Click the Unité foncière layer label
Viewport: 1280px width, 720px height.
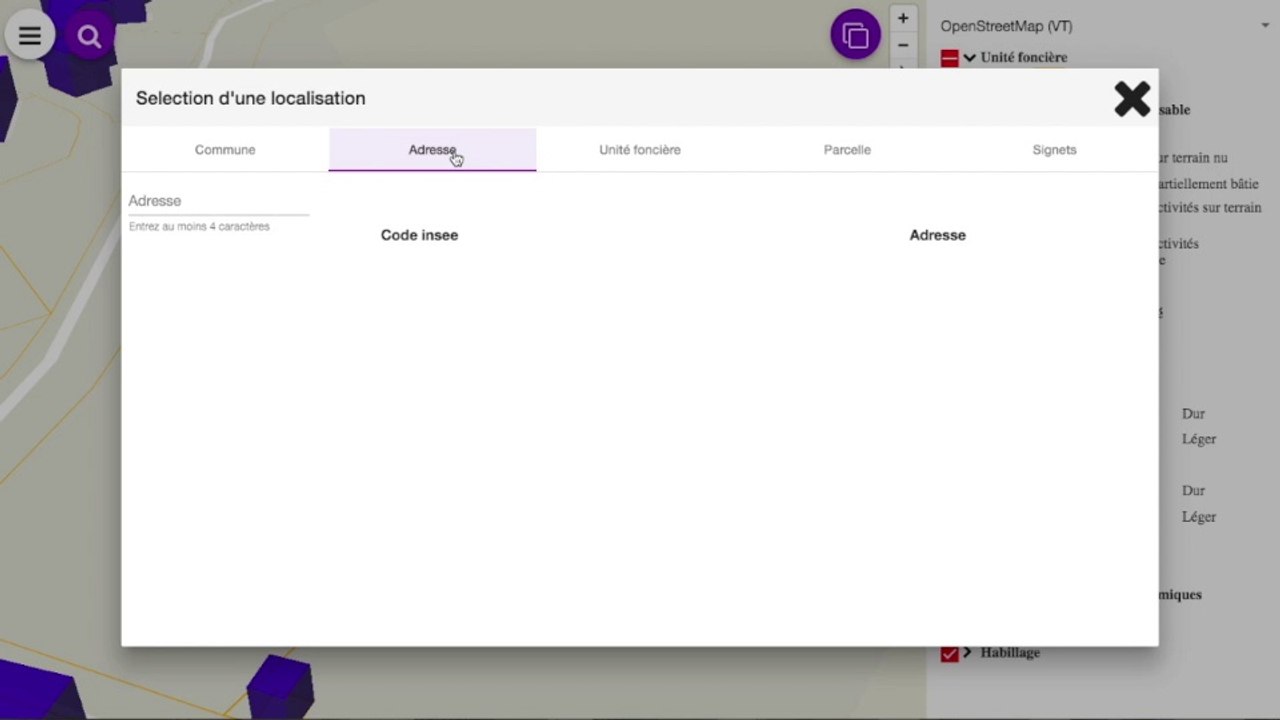[1024, 57]
